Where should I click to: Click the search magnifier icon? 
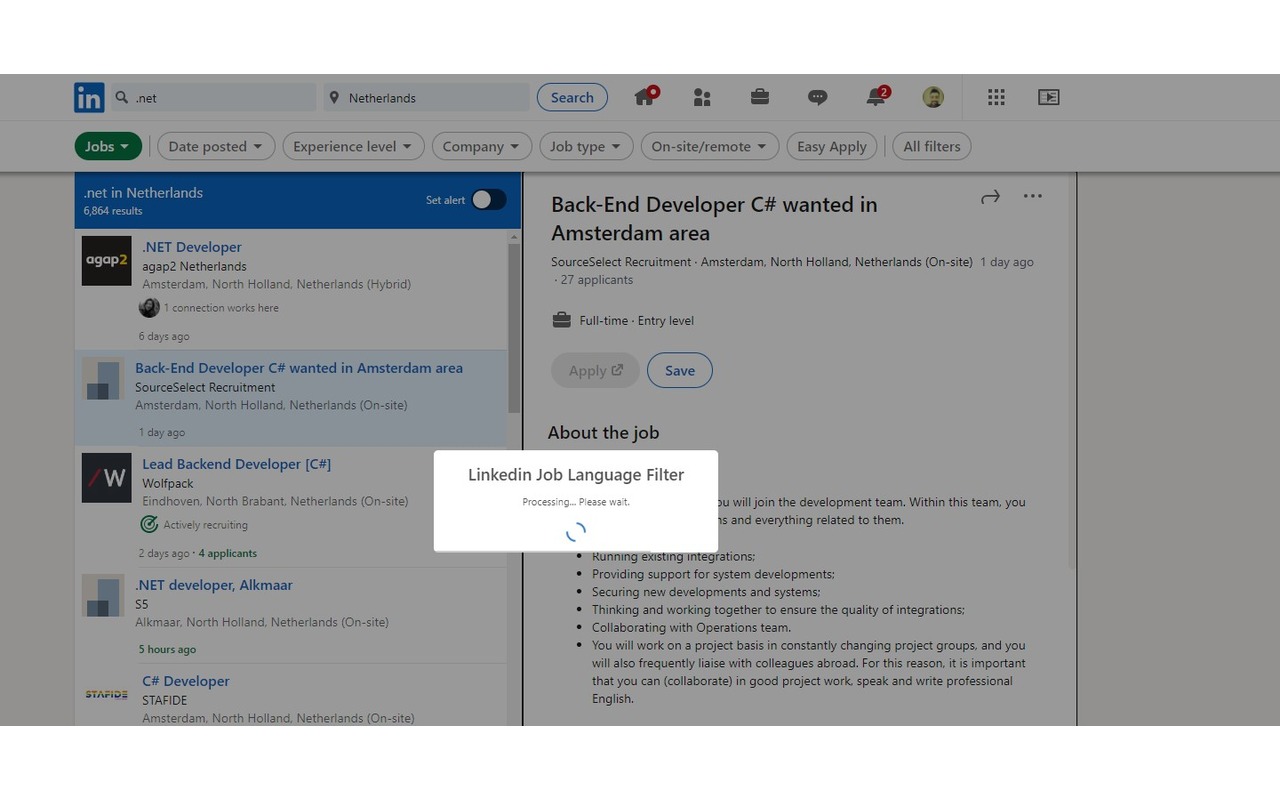(x=122, y=97)
